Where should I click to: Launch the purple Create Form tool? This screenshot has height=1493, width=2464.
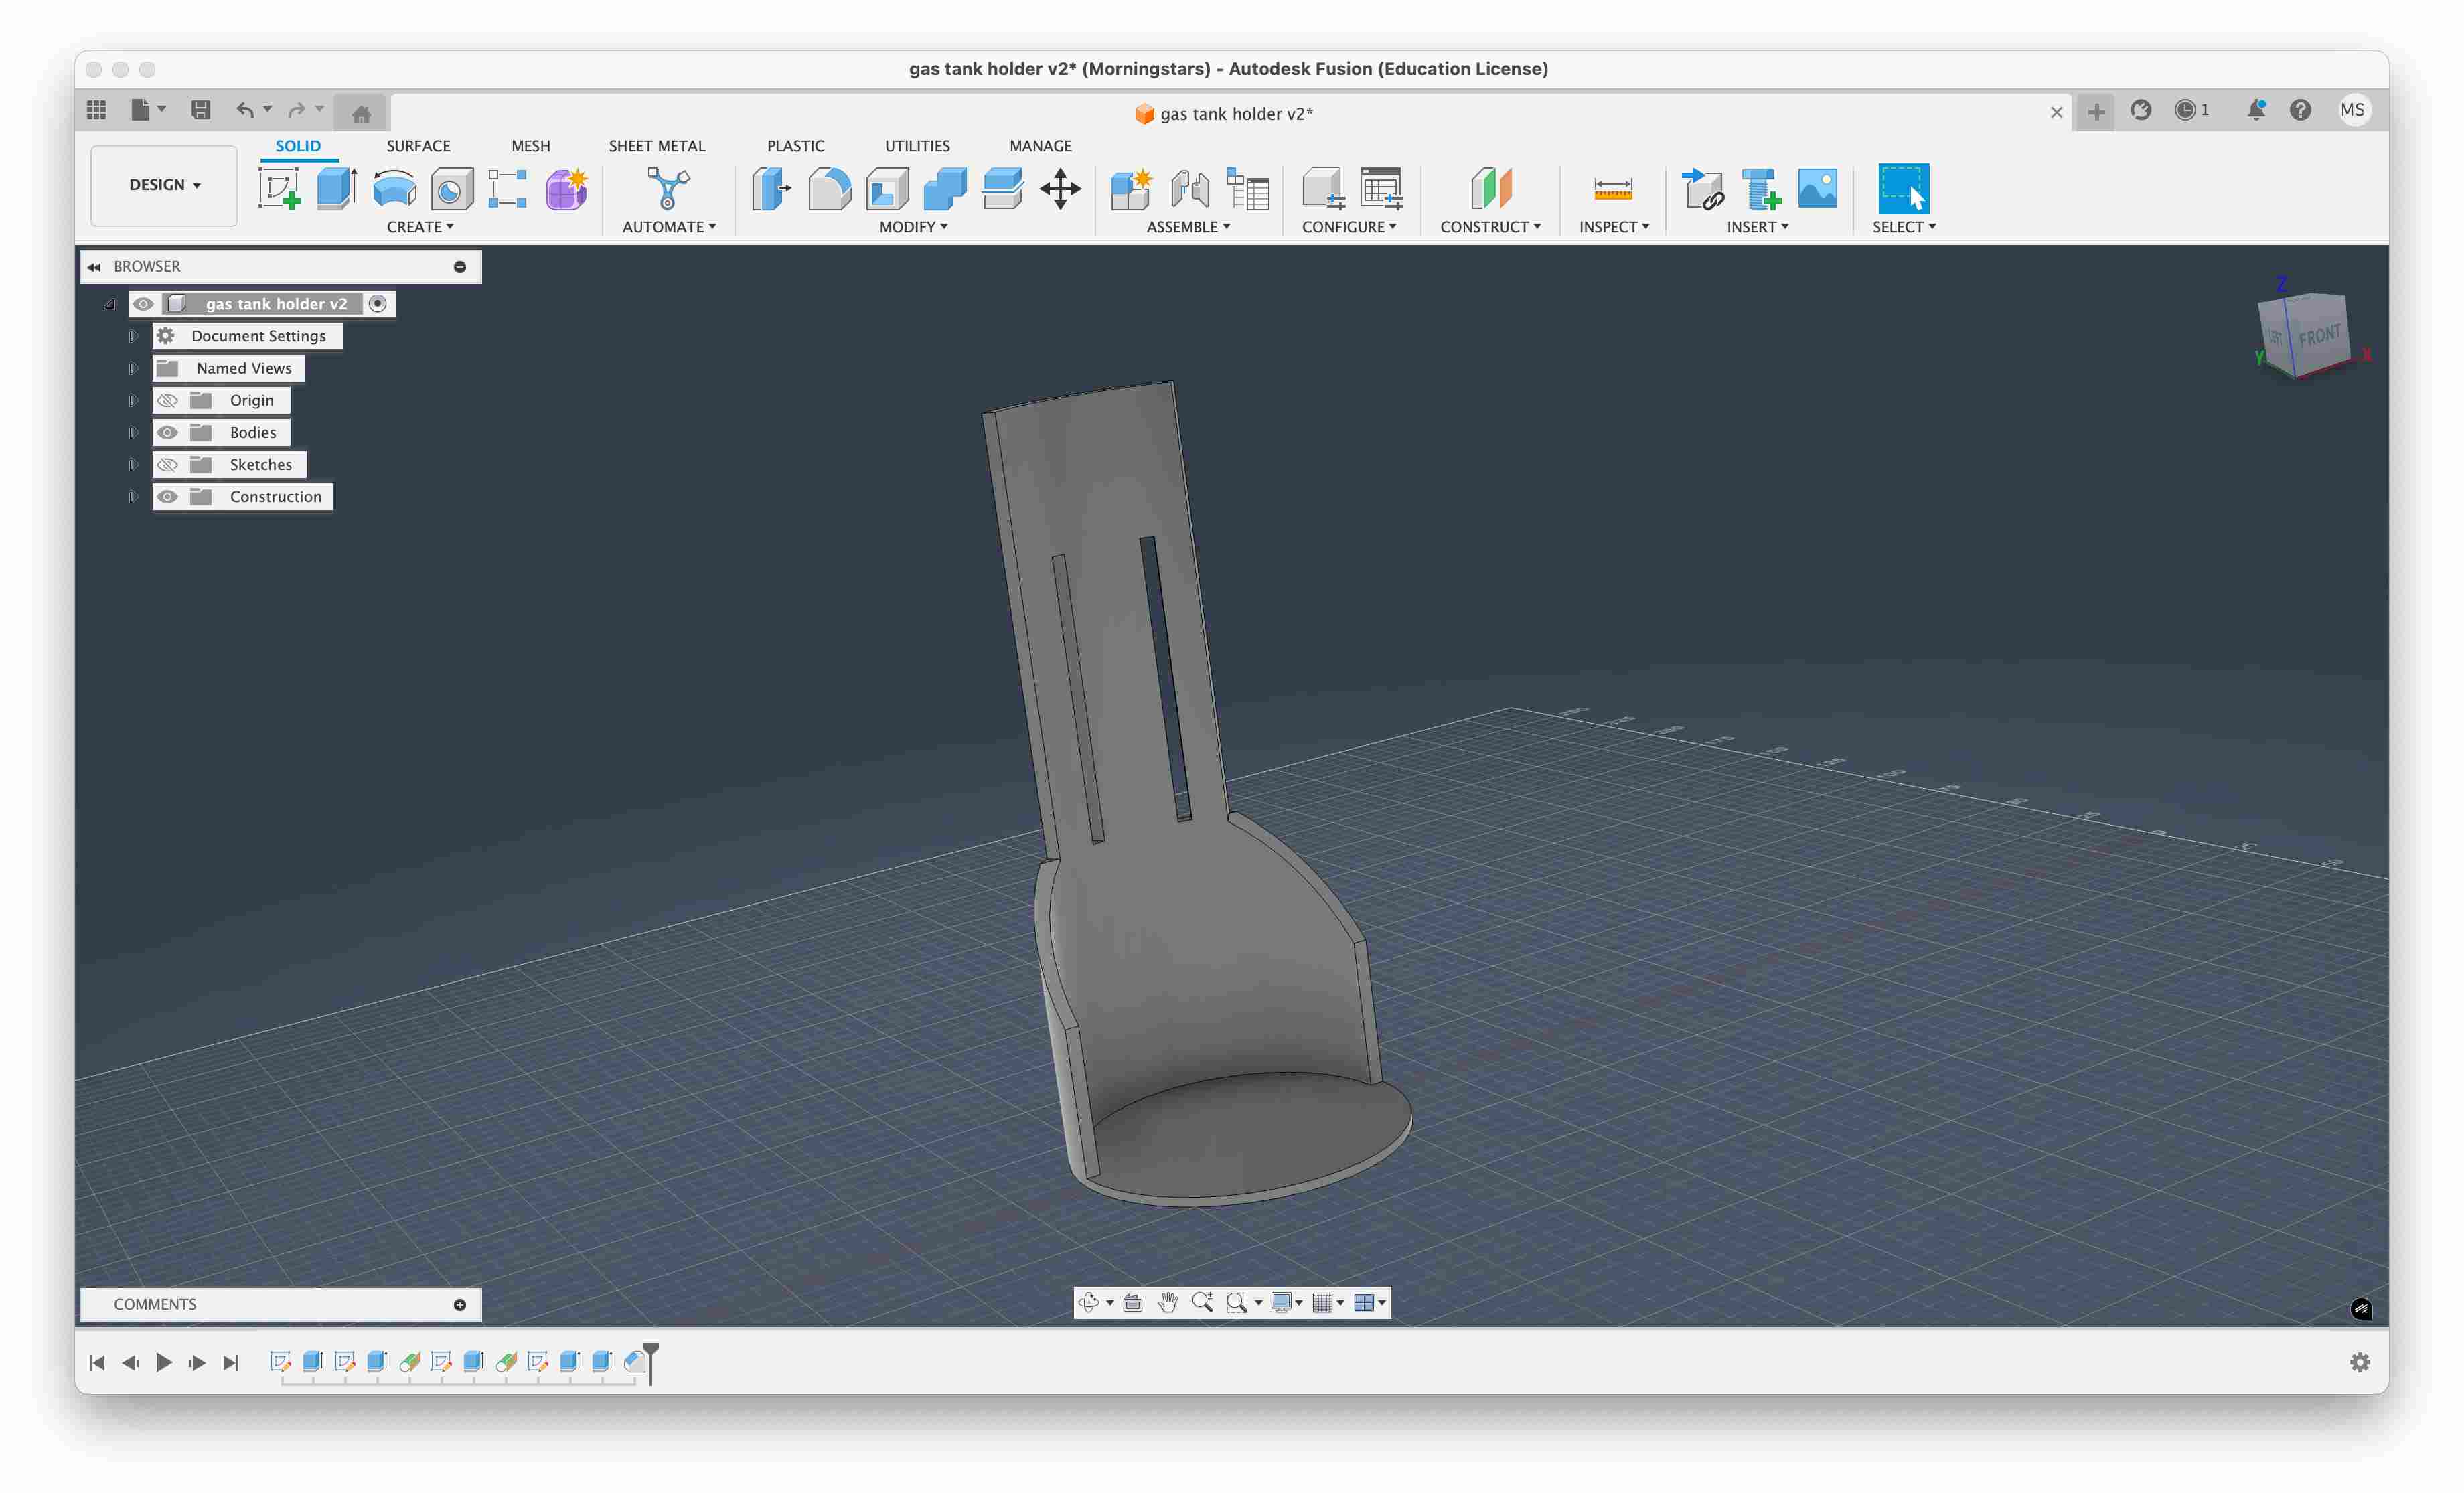click(x=566, y=188)
